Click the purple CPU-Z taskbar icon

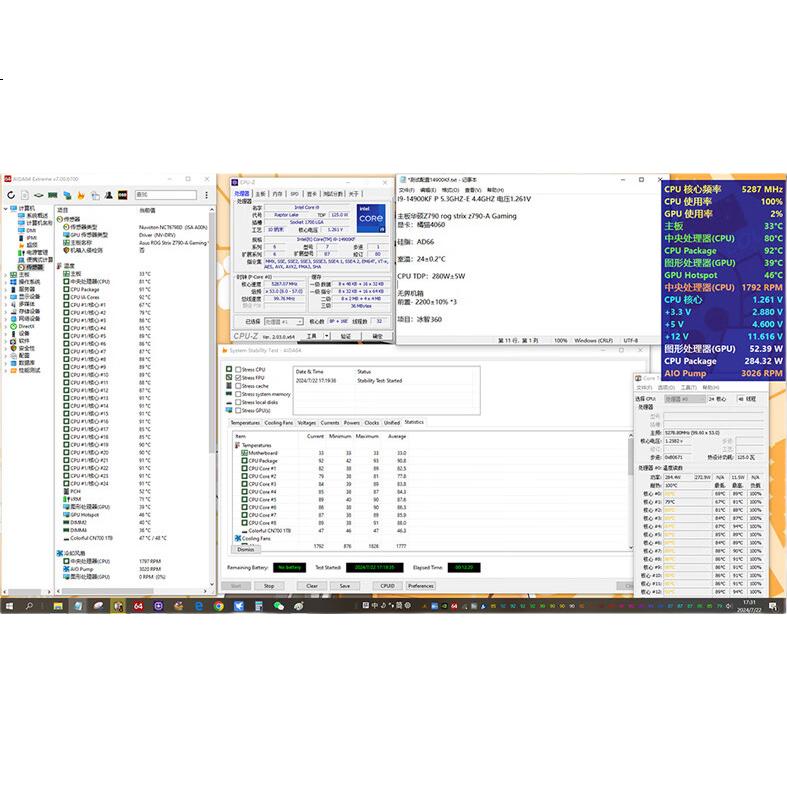pos(159,606)
